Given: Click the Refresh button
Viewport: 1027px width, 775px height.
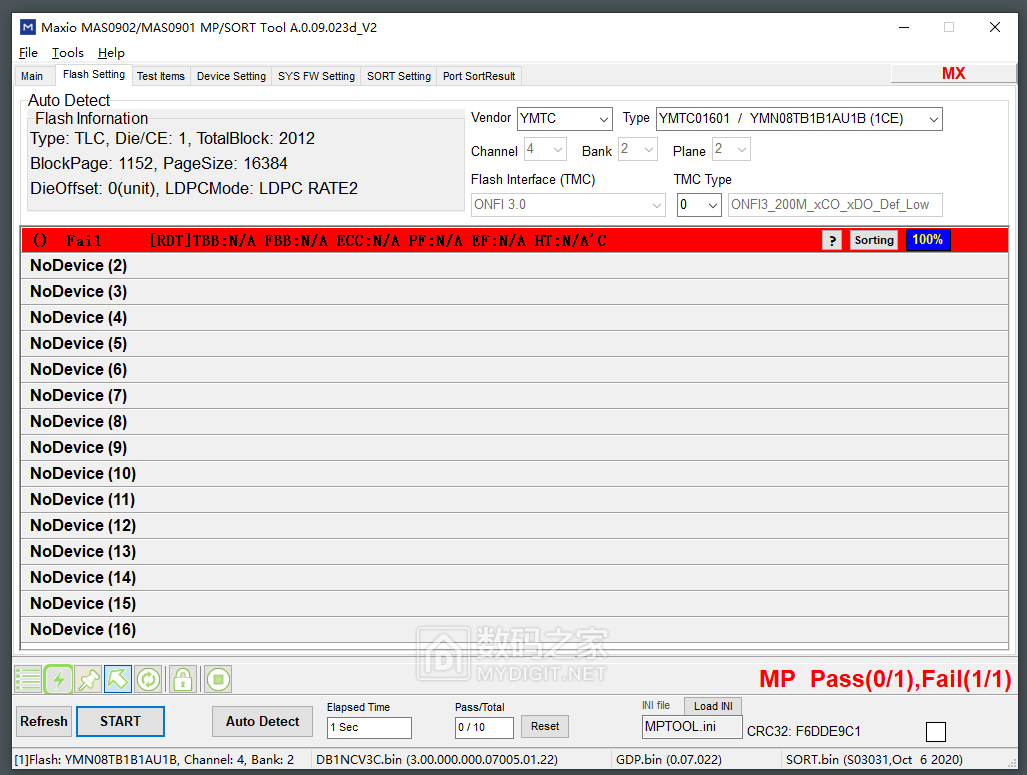Looking at the screenshot, I should coord(44,721).
